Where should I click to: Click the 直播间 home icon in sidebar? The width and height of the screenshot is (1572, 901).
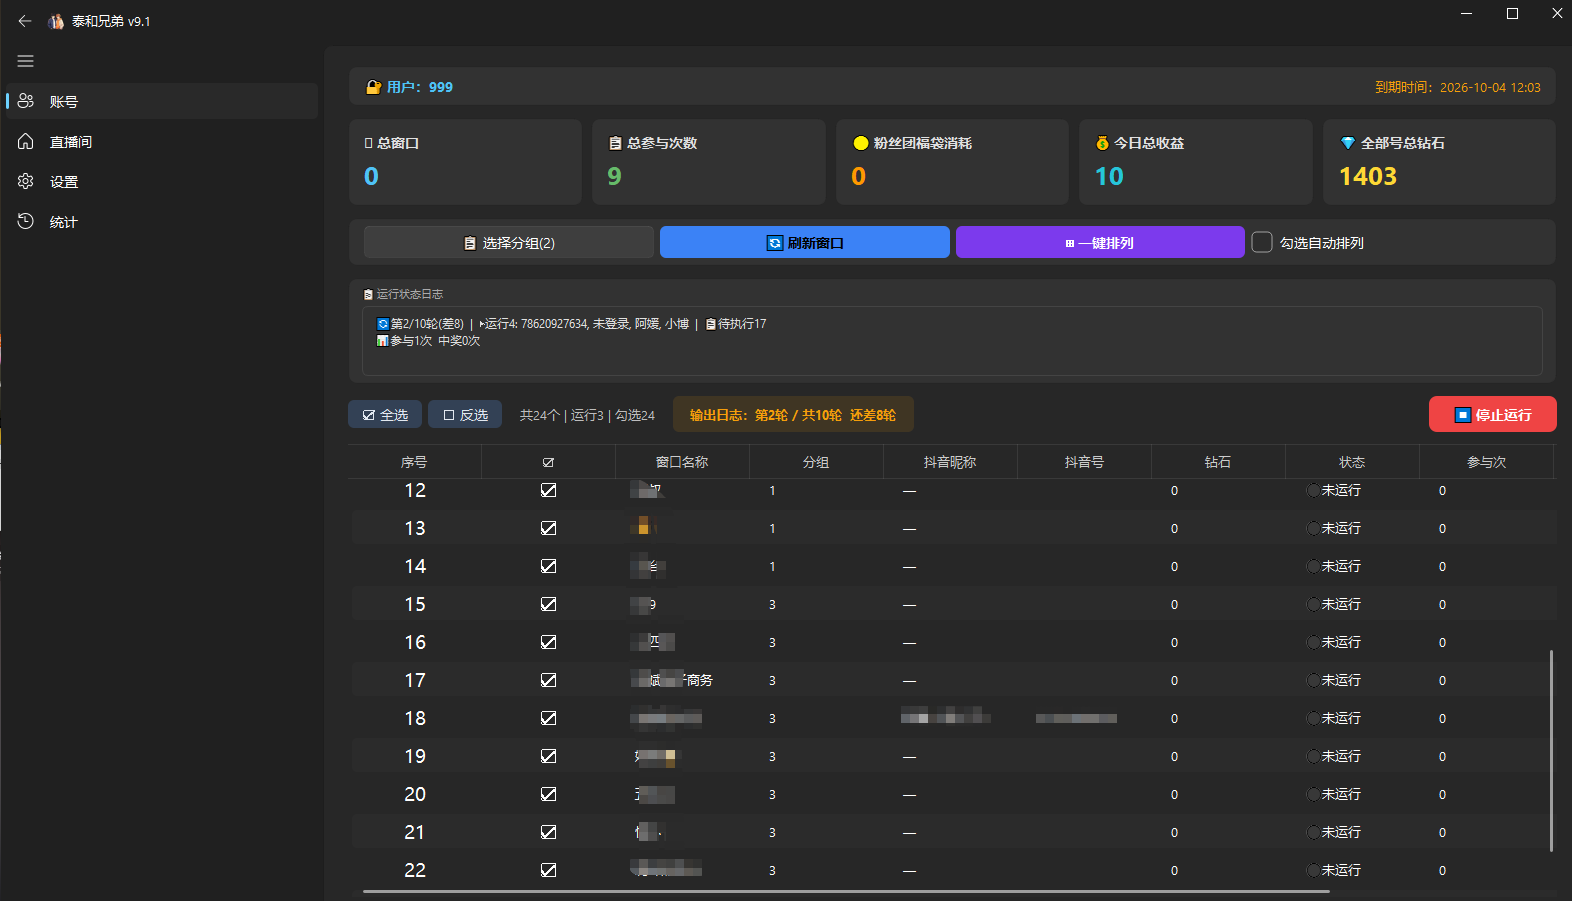click(26, 141)
